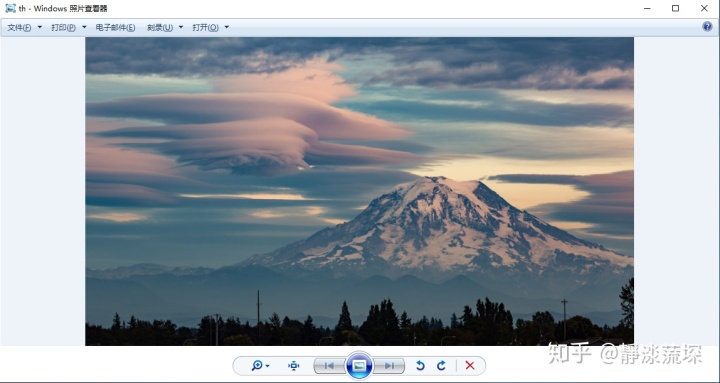The width and height of the screenshot is (720, 383).
Task: Click the 电子邮件(E) menu item
Action: pyautogui.click(x=115, y=28)
